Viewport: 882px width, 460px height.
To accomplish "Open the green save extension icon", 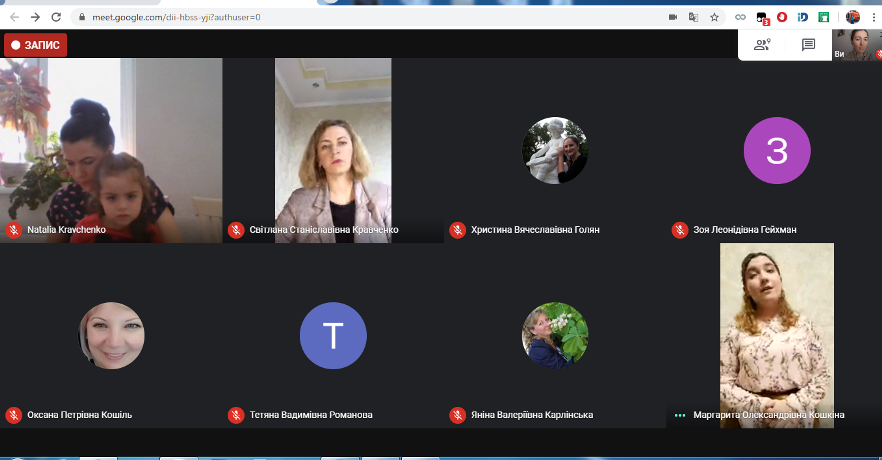I will [824, 17].
